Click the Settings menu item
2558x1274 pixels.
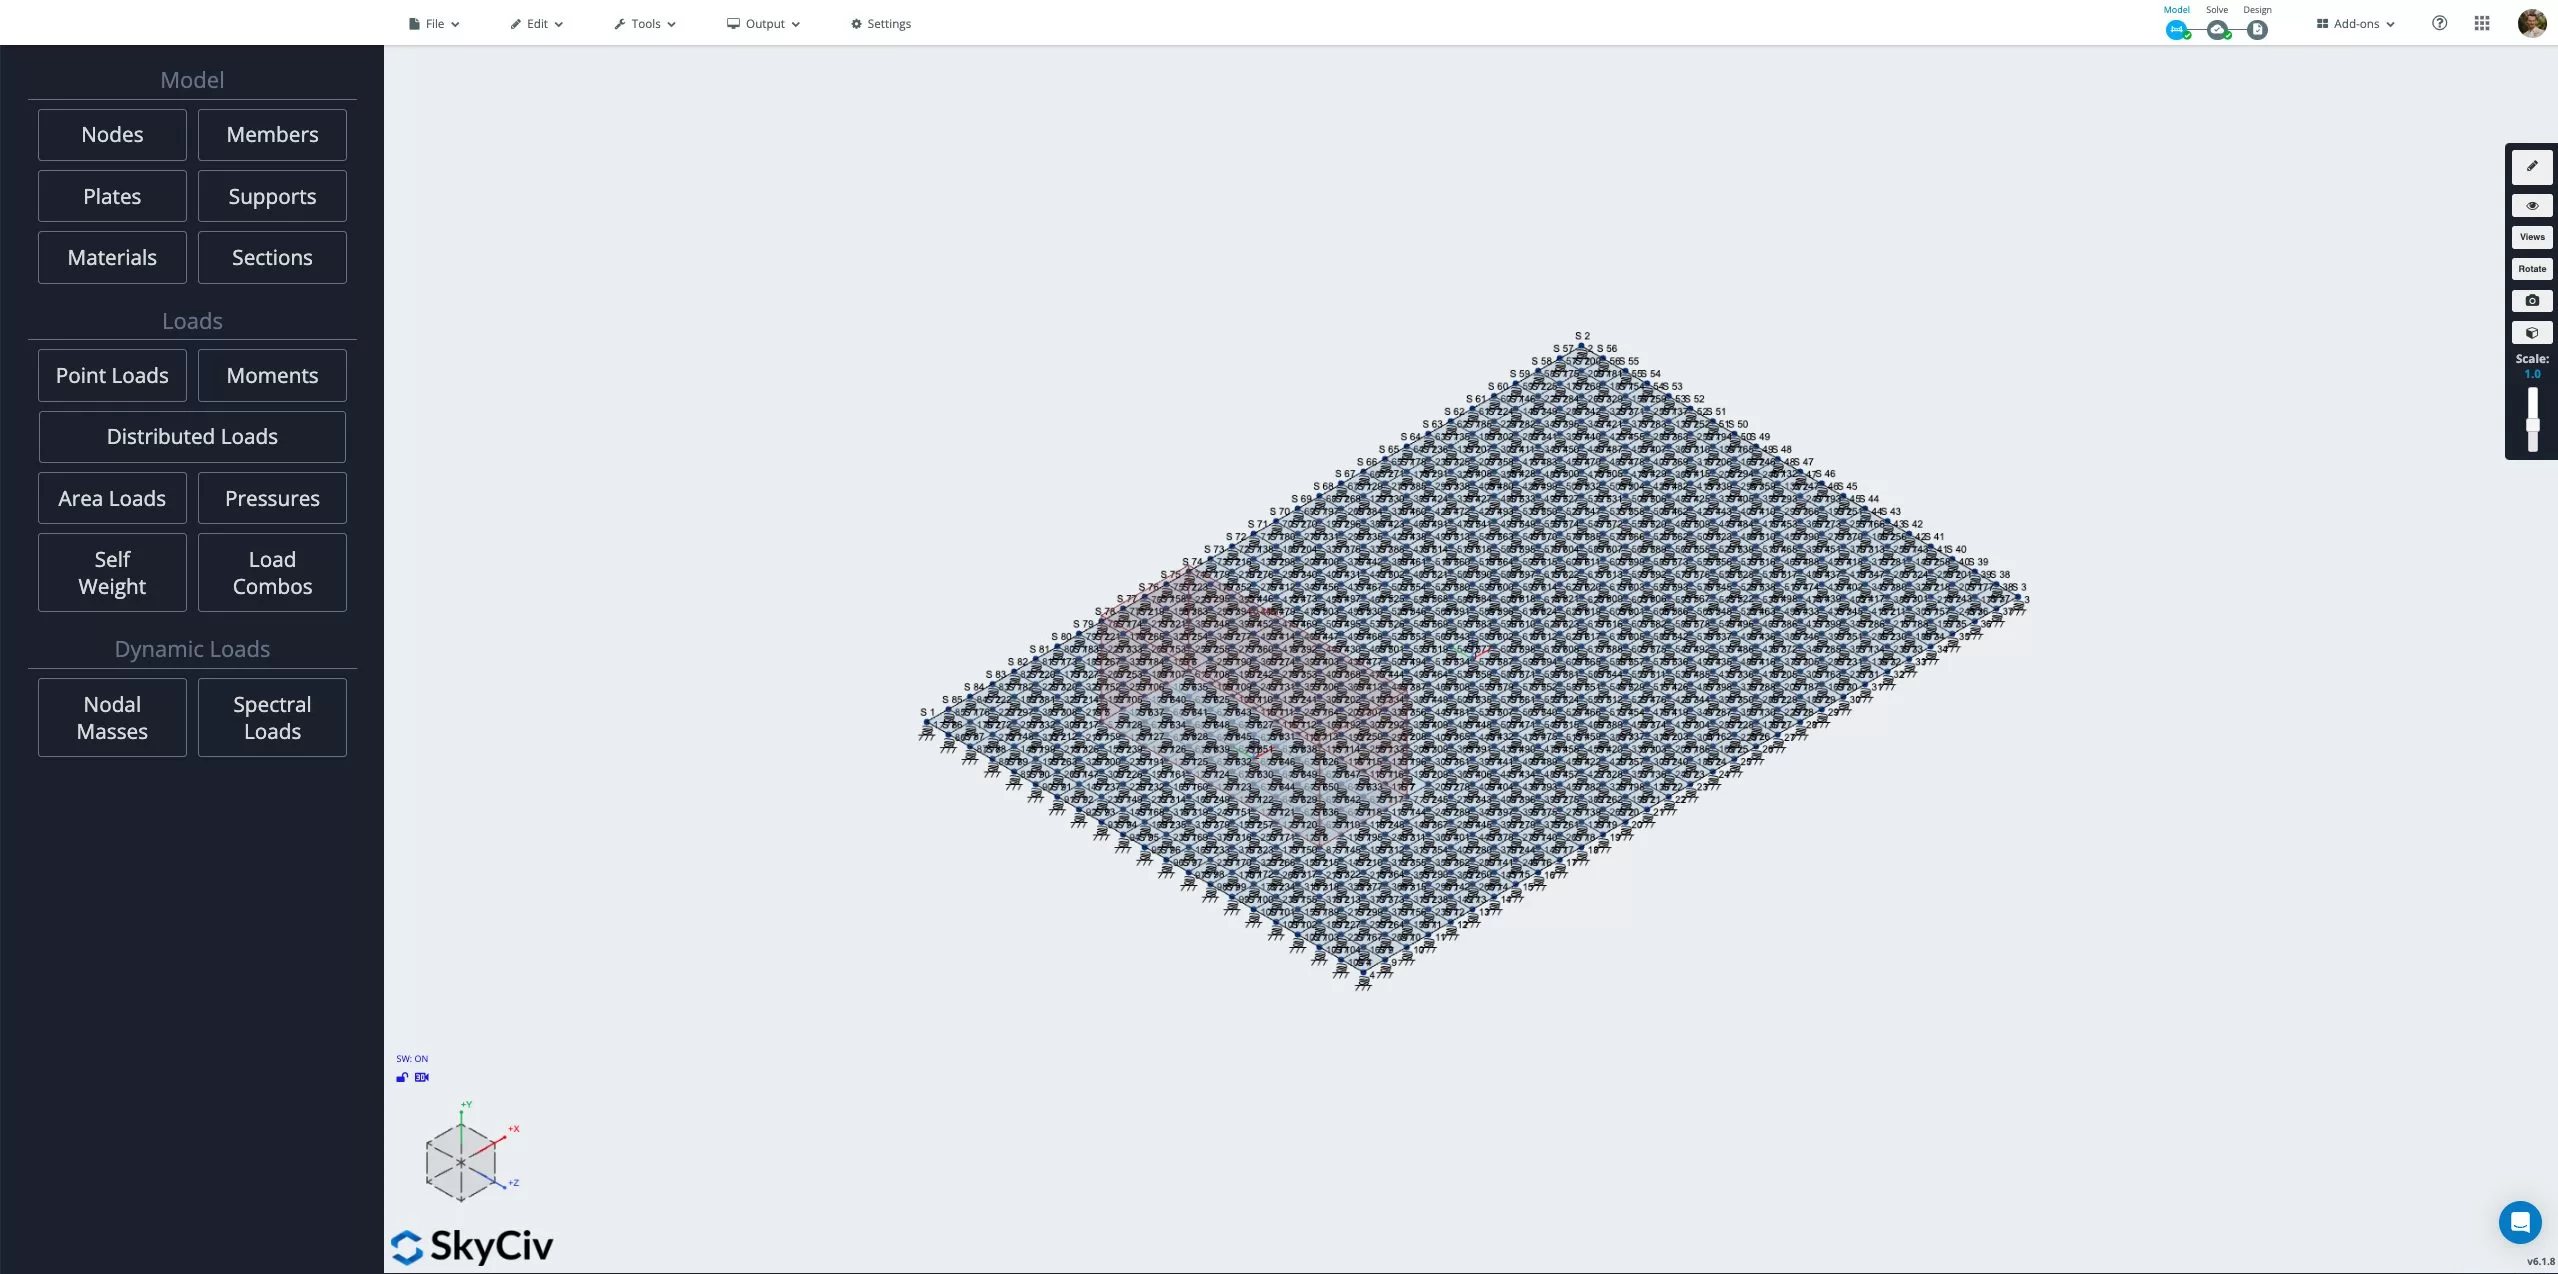[881, 23]
